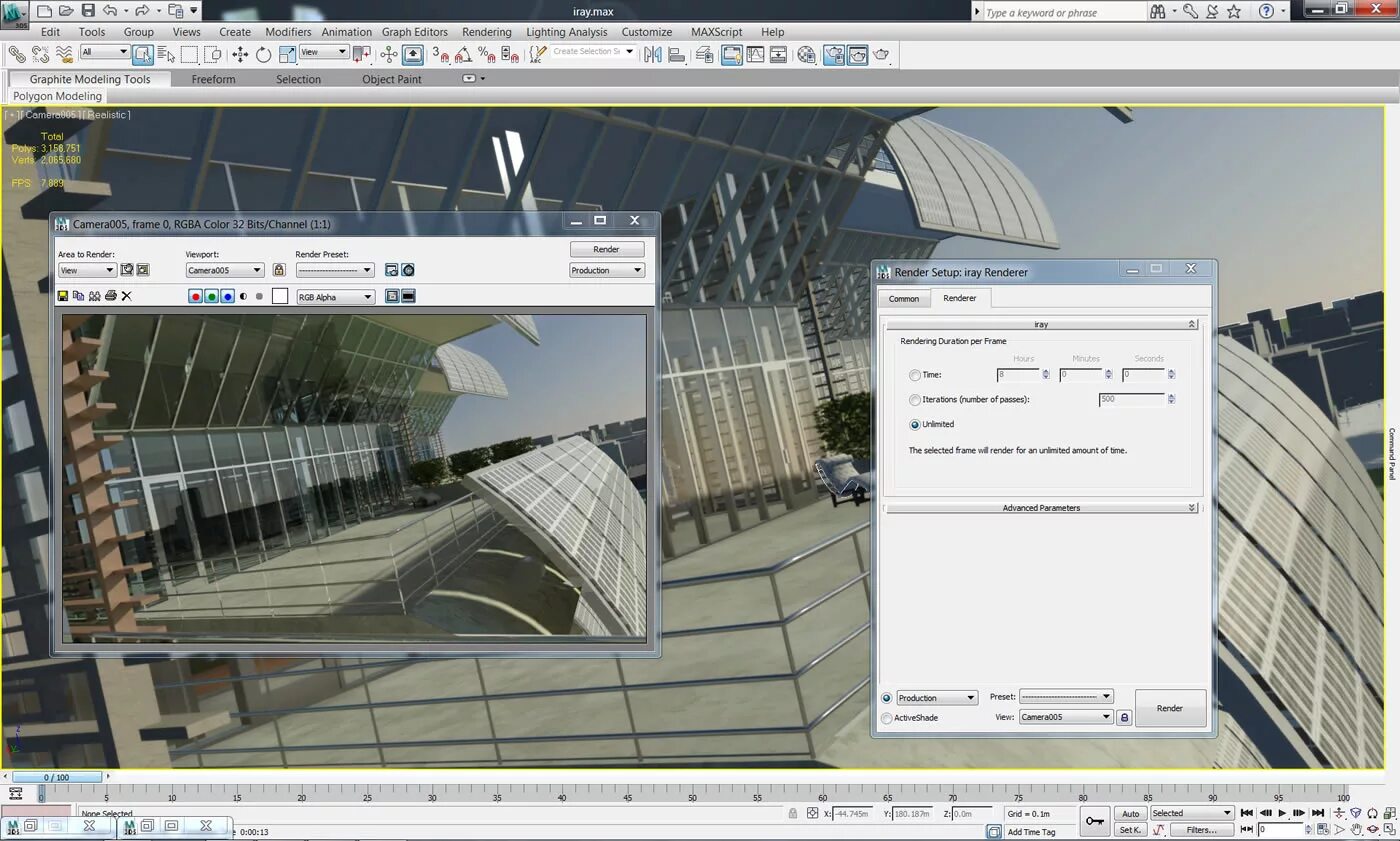This screenshot has height=841, width=1400.
Task: Toggle the 3D Snaps tool
Action: tap(440, 54)
